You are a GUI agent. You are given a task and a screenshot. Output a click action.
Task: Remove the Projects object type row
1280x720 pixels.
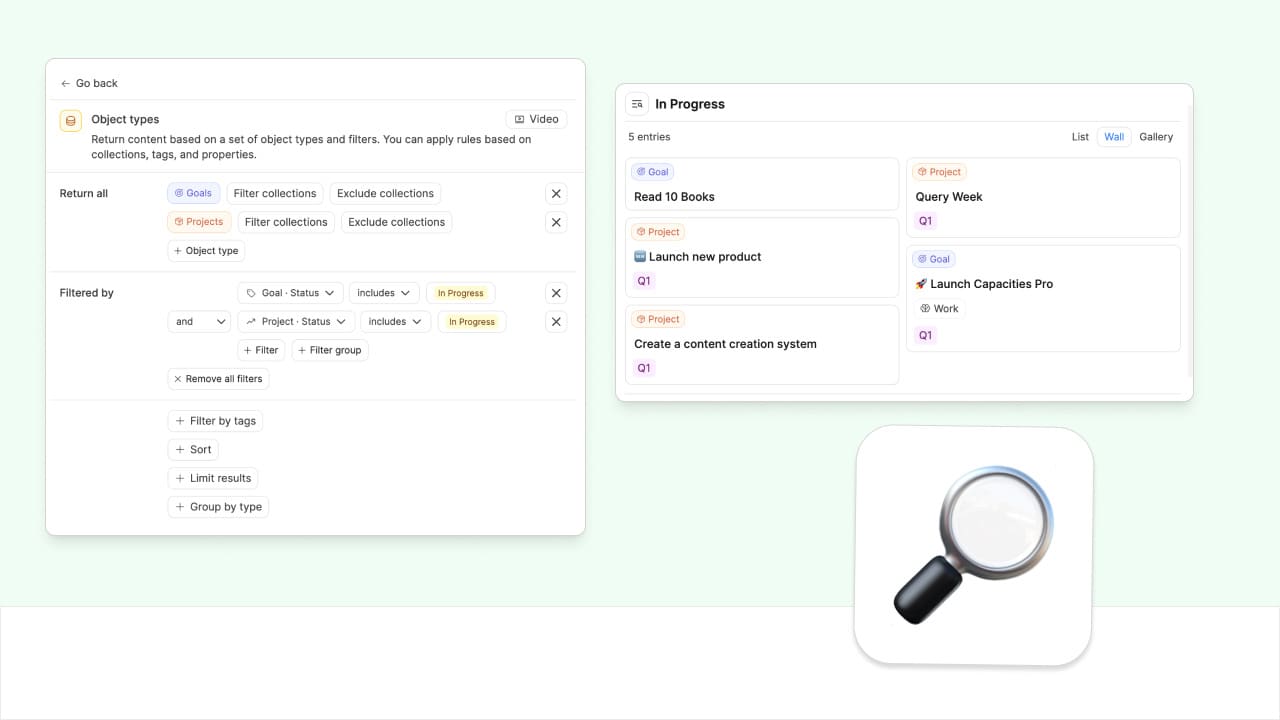(556, 222)
